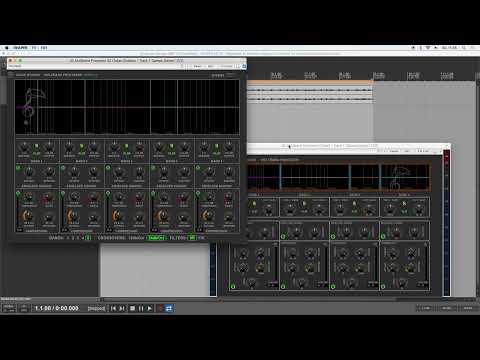This screenshot has height=360, width=480.
Task: Turn off Band 4 compressor power icon, front plugin
Action: click(x=153, y=193)
